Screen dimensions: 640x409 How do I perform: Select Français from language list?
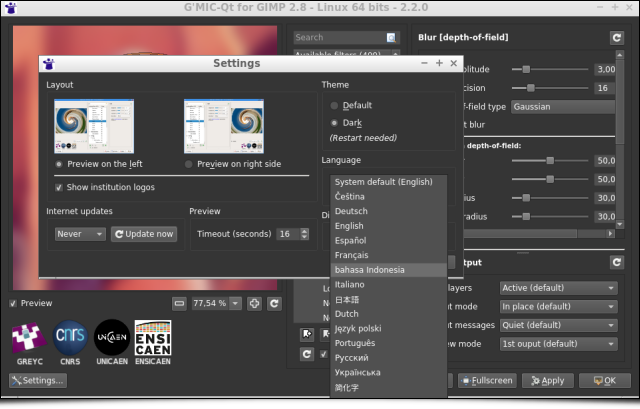point(389,256)
